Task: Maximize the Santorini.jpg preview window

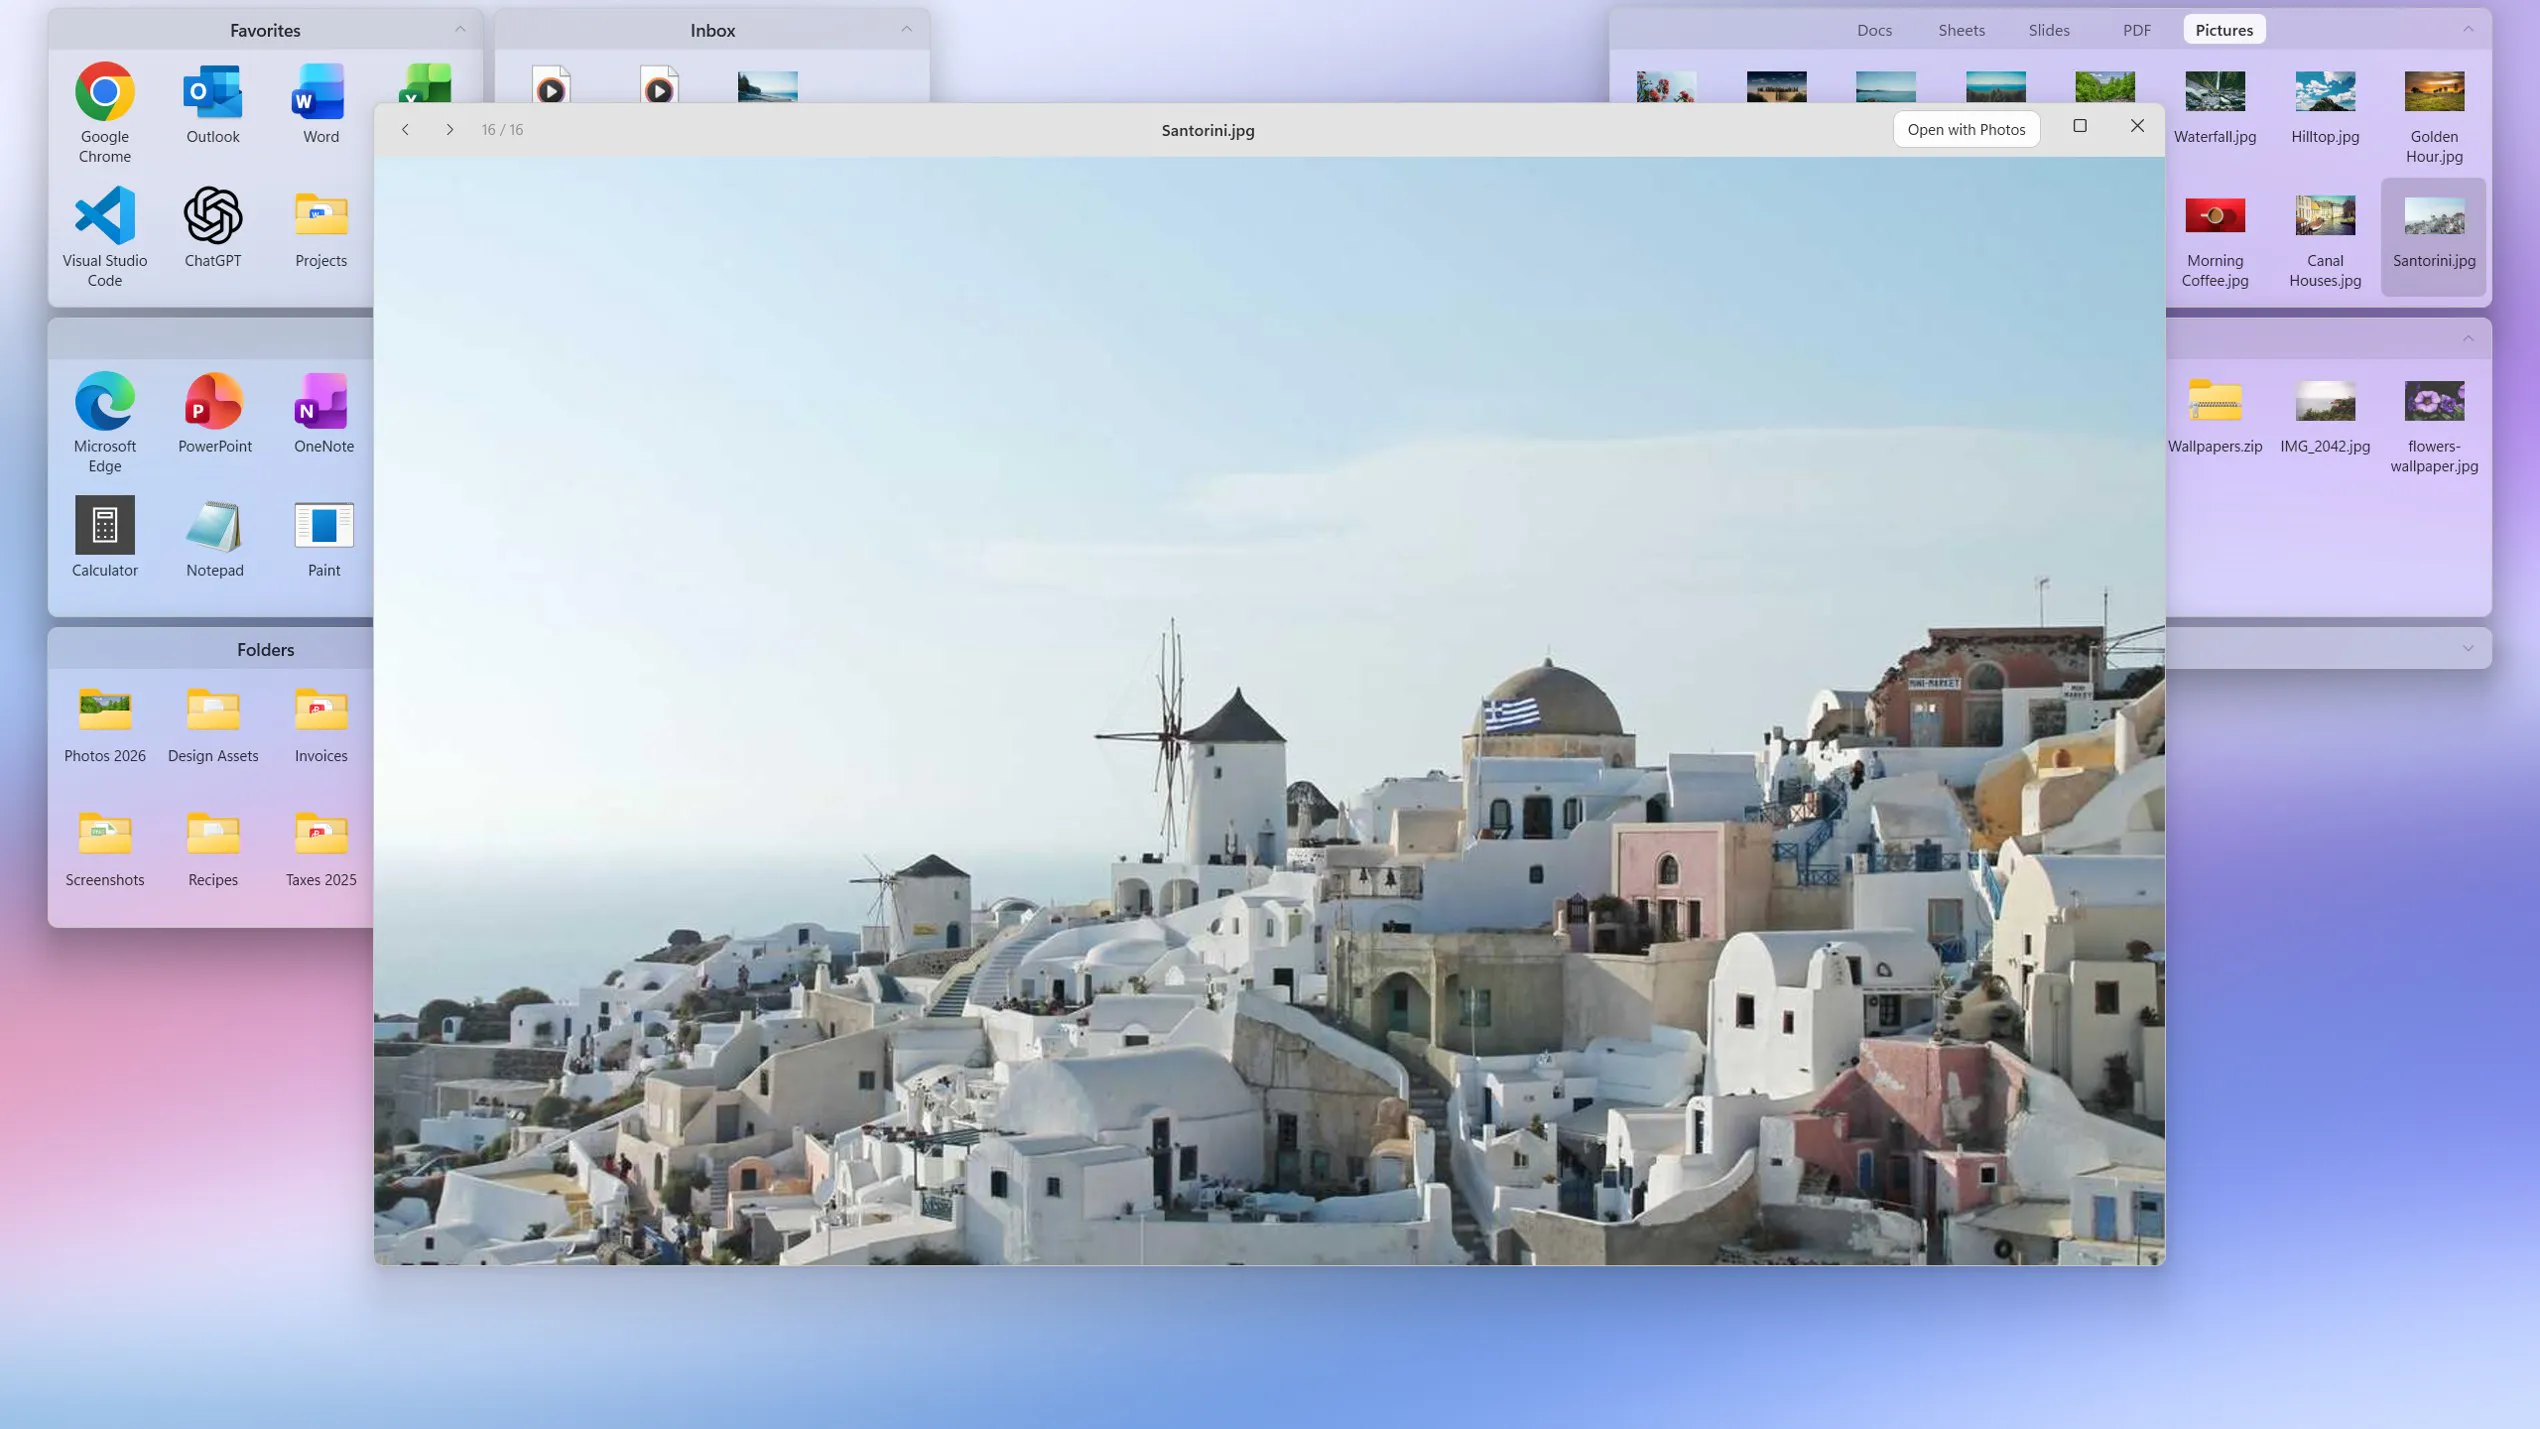Action: pos(2079,126)
